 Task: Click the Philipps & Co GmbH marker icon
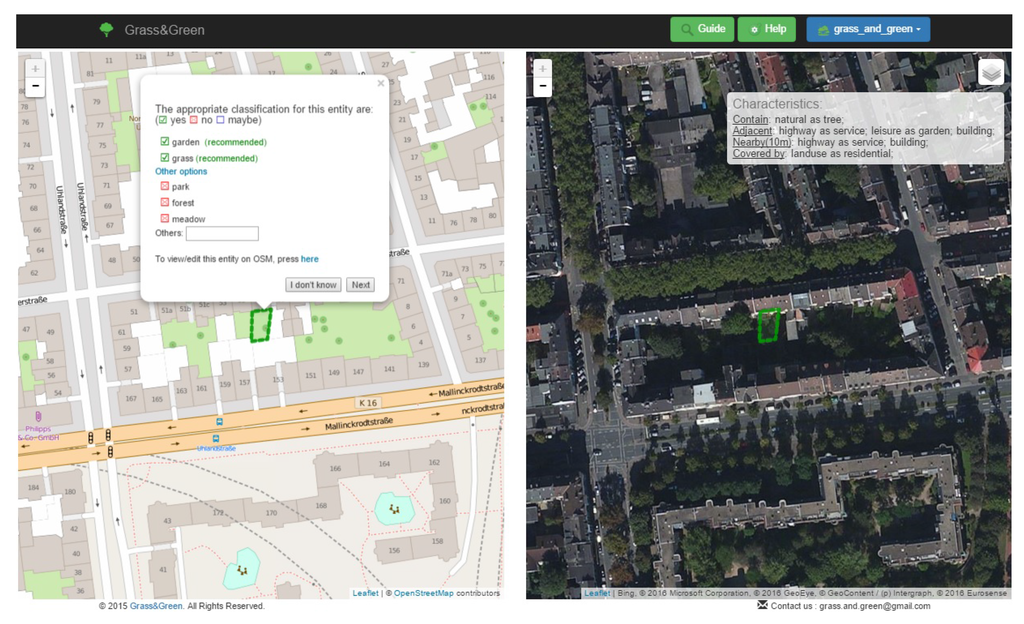click(38, 416)
